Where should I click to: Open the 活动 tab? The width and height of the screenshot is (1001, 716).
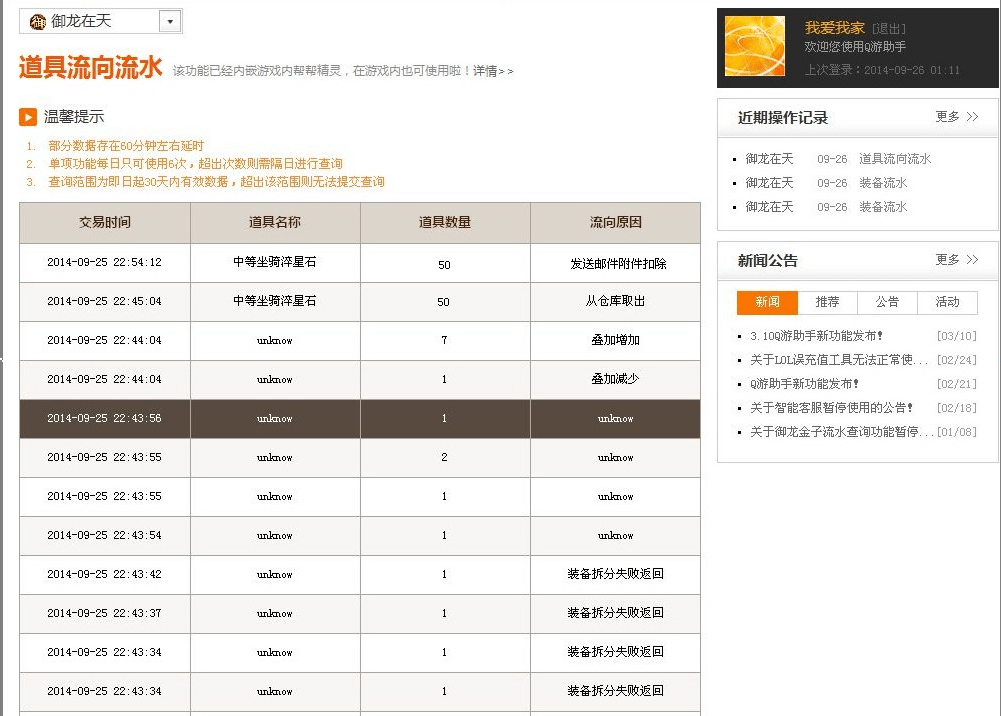(947, 302)
